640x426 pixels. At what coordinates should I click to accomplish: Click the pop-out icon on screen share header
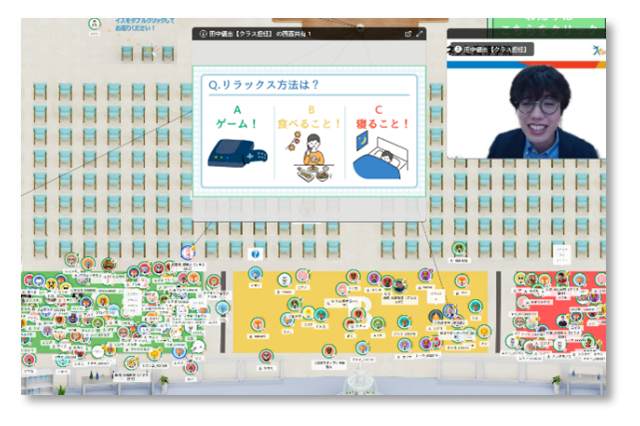click(x=408, y=33)
